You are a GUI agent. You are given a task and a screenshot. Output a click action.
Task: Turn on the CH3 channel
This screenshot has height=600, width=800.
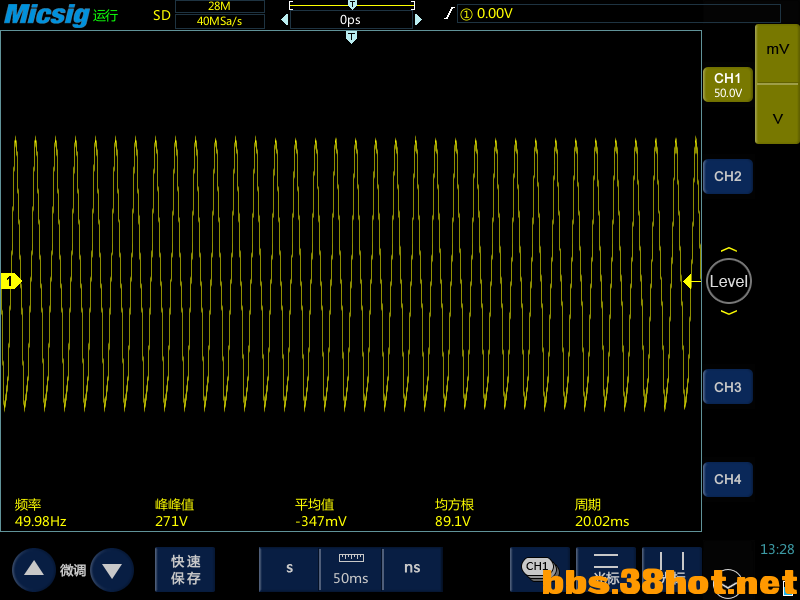point(728,387)
